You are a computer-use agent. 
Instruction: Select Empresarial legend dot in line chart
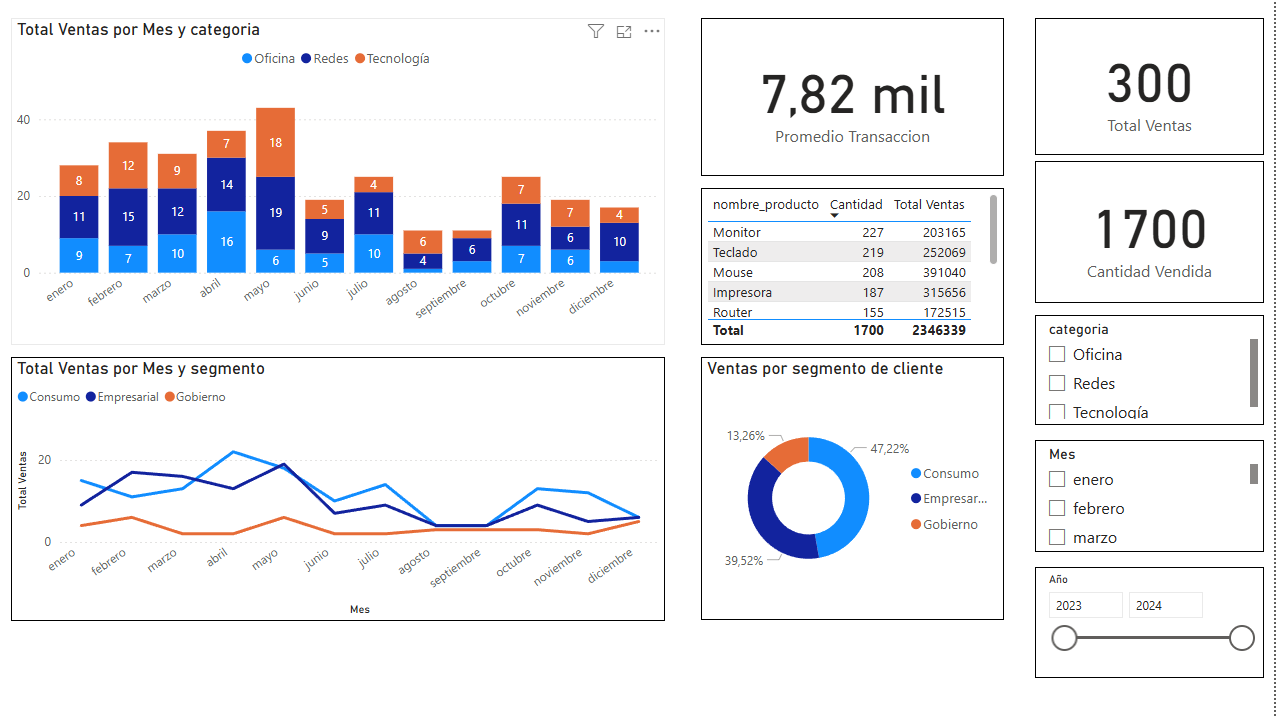click(91, 397)
